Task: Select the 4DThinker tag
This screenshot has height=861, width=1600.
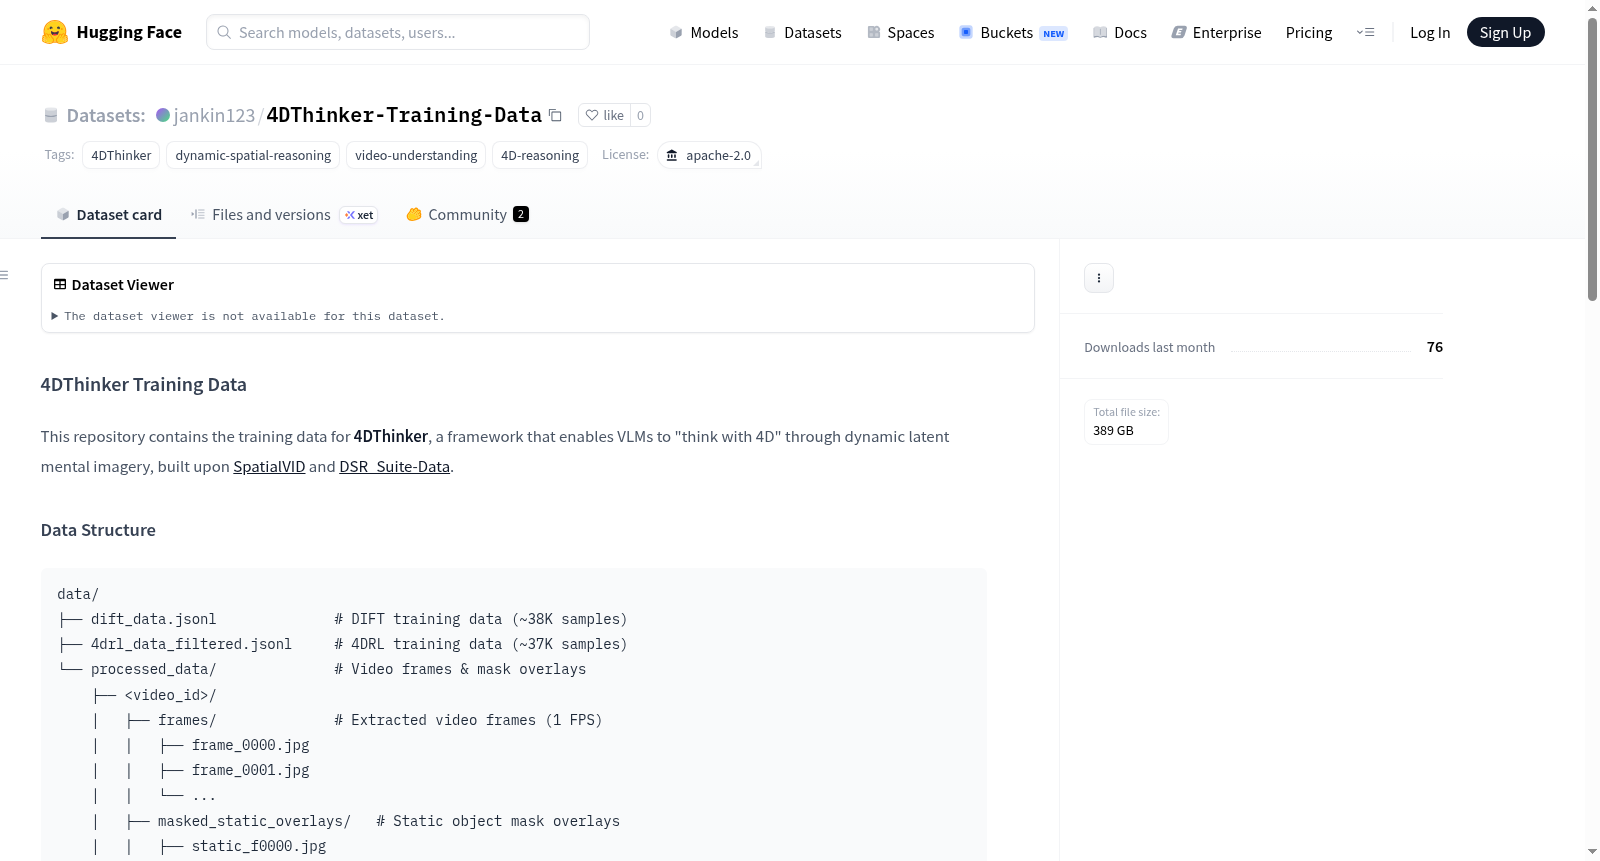Action: [121, 155]
